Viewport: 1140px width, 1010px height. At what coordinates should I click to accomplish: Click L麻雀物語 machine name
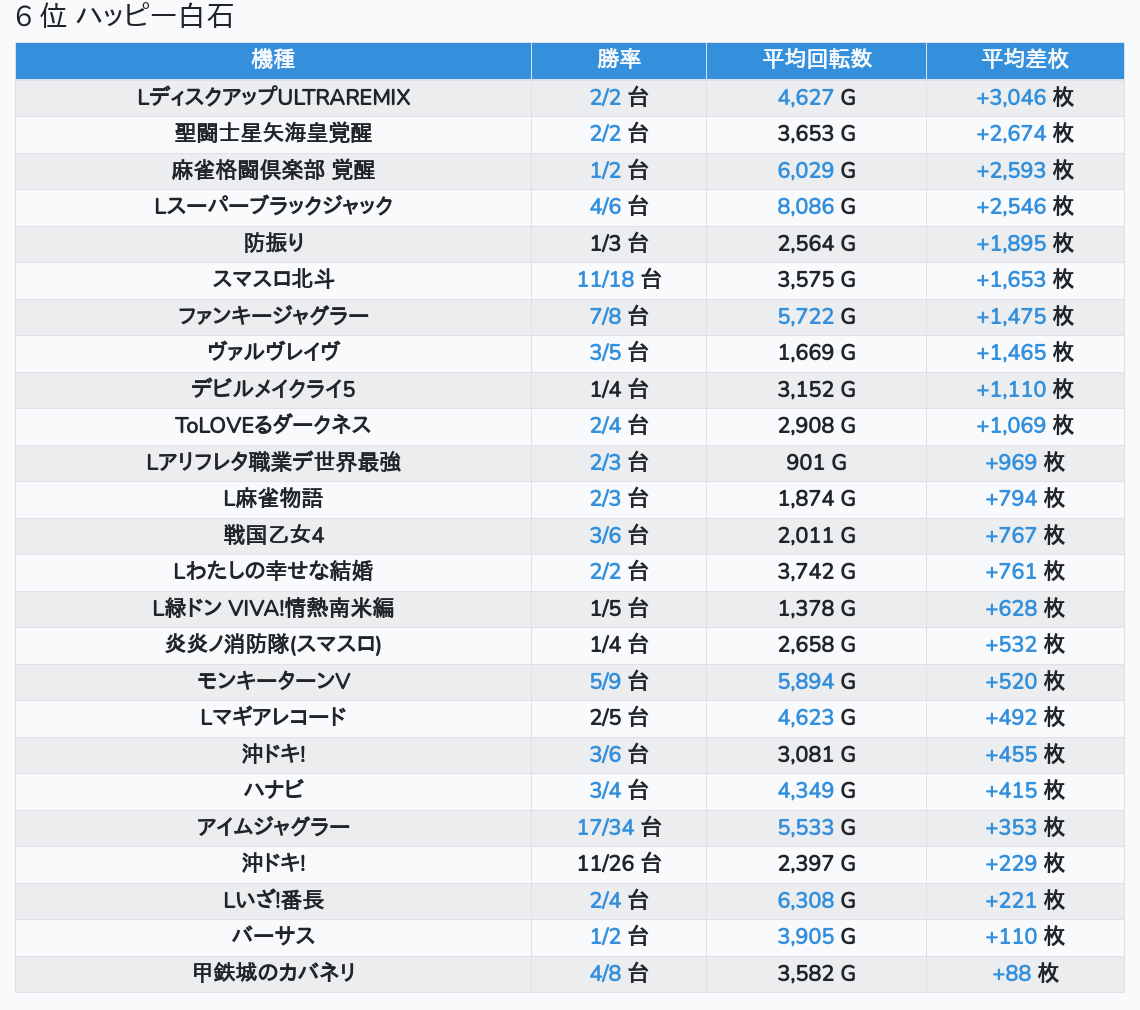pos(273,499)
